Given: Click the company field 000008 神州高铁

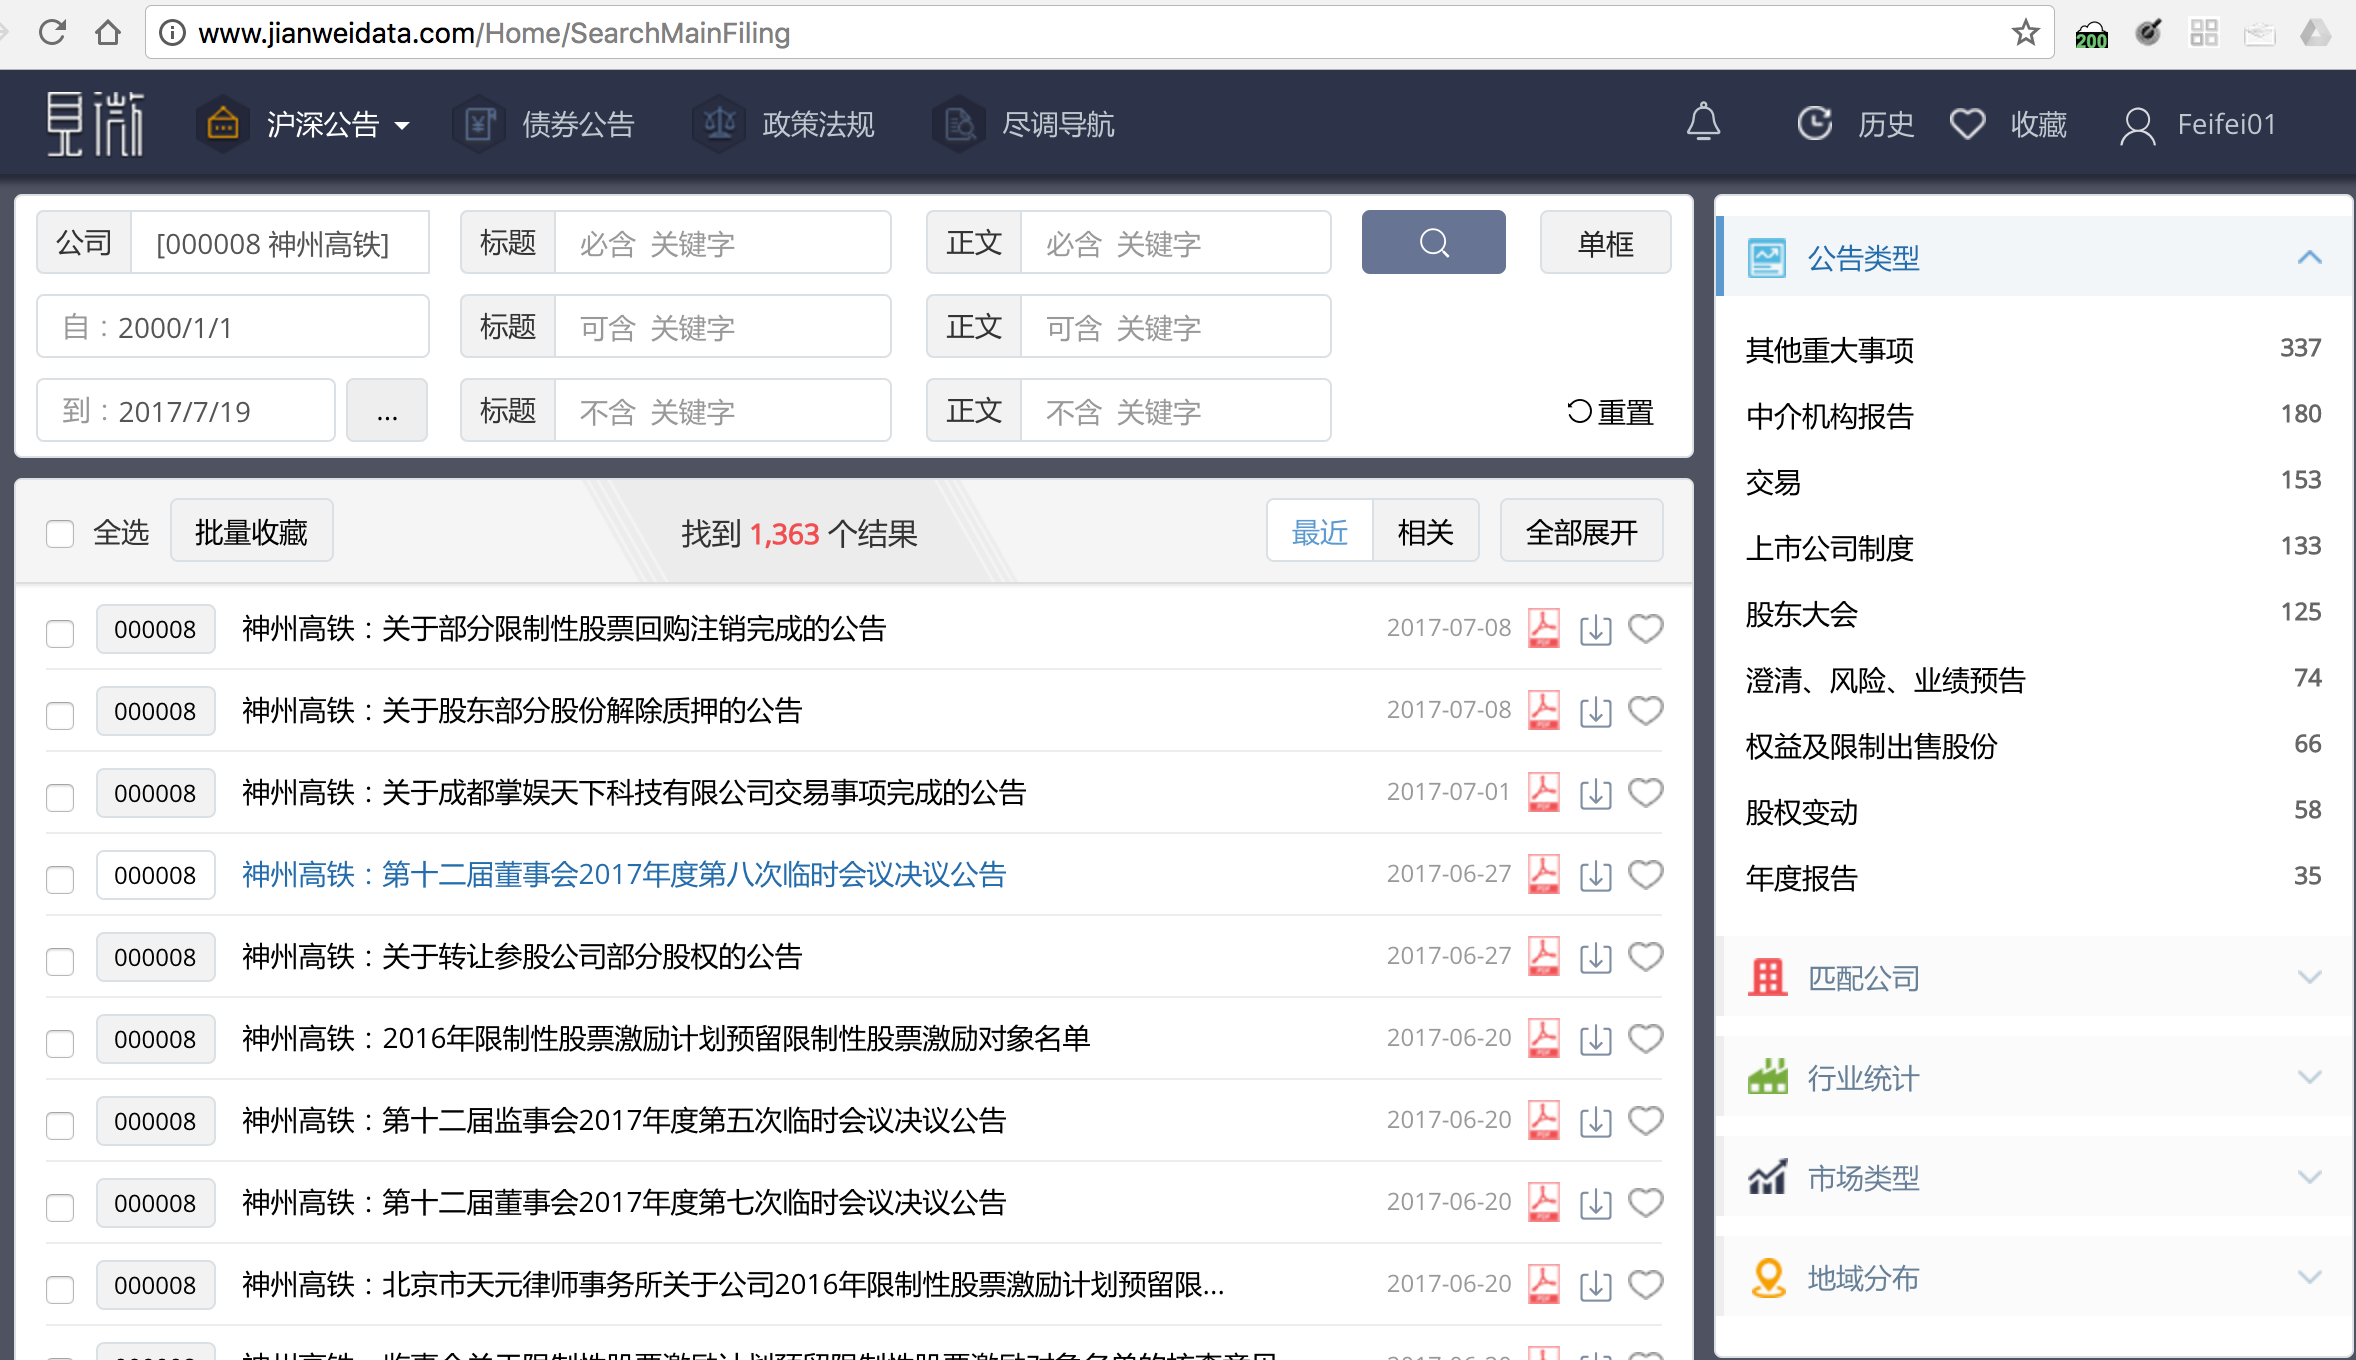Looking at the screenshot, I should point(280,242).
